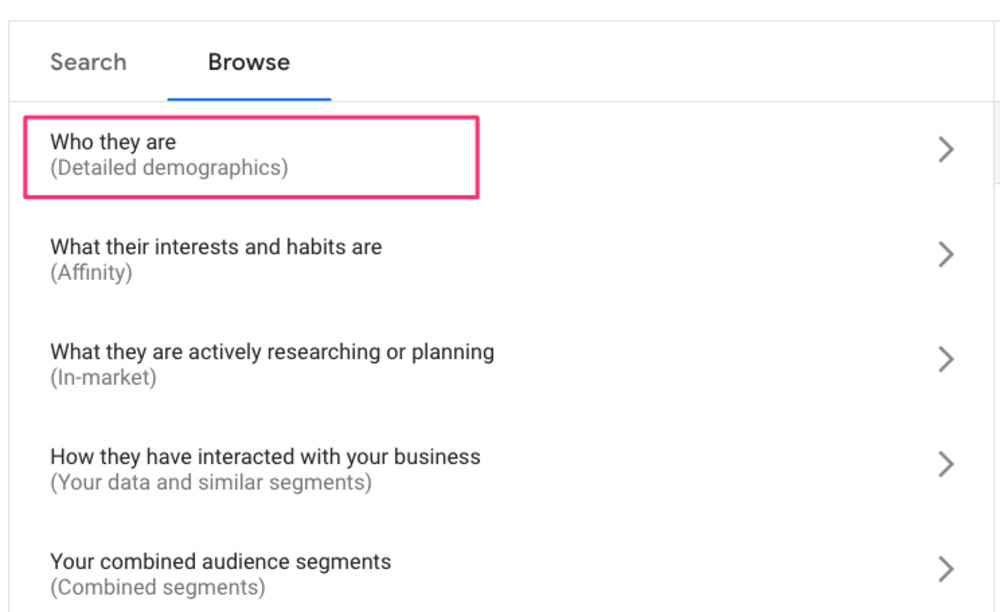The width and height of the screenshot is (1000, 612).
Task: Expand the Affinity row chevron arrow
Action: (x=945, y=255)
